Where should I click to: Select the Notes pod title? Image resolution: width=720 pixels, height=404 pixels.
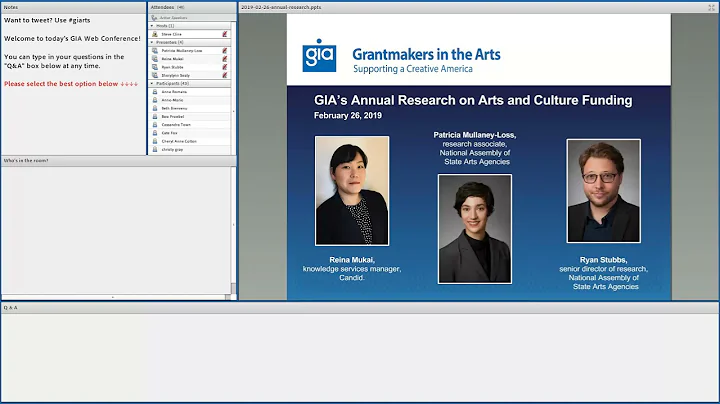(11, 7)
